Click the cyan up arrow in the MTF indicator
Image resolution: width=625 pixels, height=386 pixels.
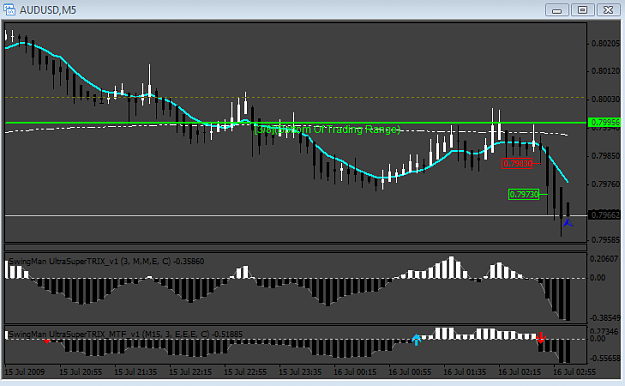click(x=416, y=340)
